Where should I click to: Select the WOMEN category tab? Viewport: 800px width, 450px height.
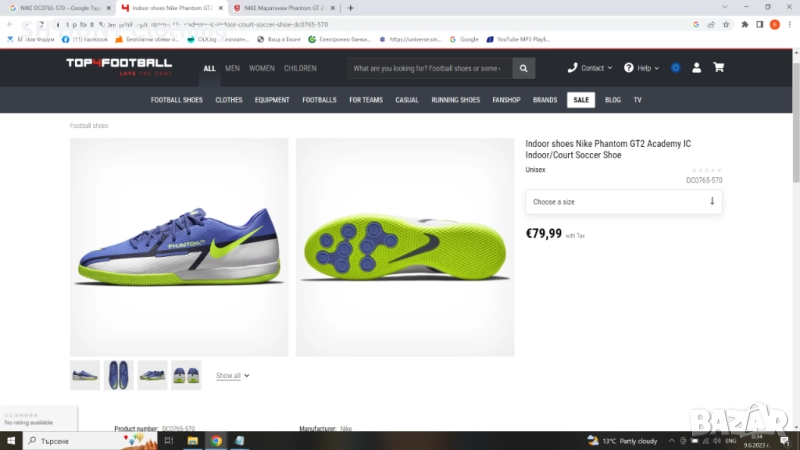[x=262, y=68]
